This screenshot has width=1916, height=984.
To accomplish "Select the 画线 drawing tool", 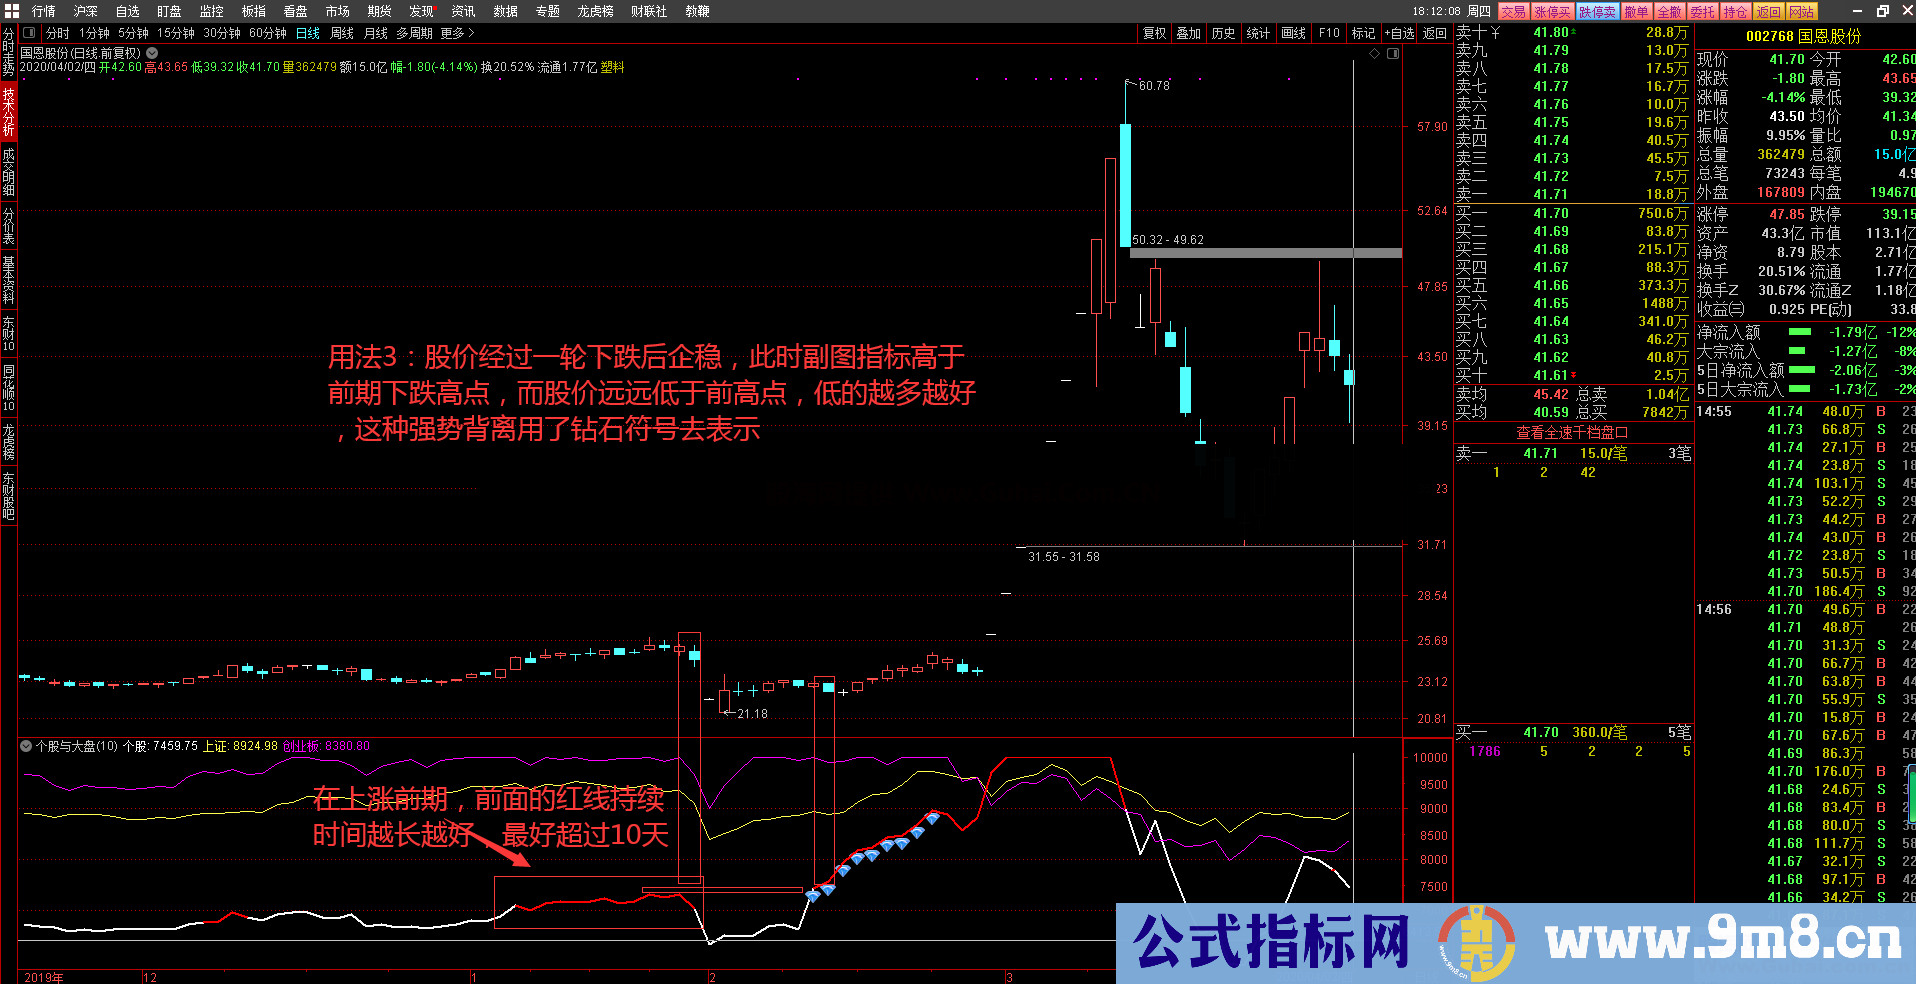I will pos(1293,33).
